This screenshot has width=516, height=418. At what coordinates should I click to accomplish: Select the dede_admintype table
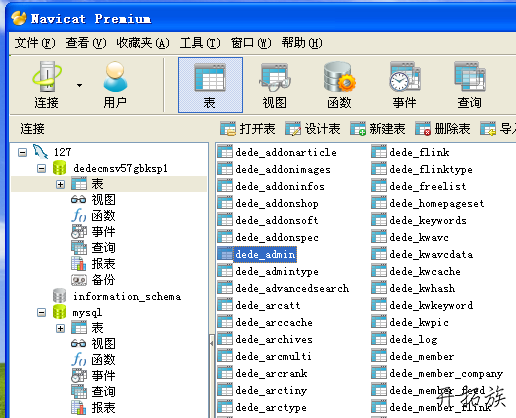277,271
